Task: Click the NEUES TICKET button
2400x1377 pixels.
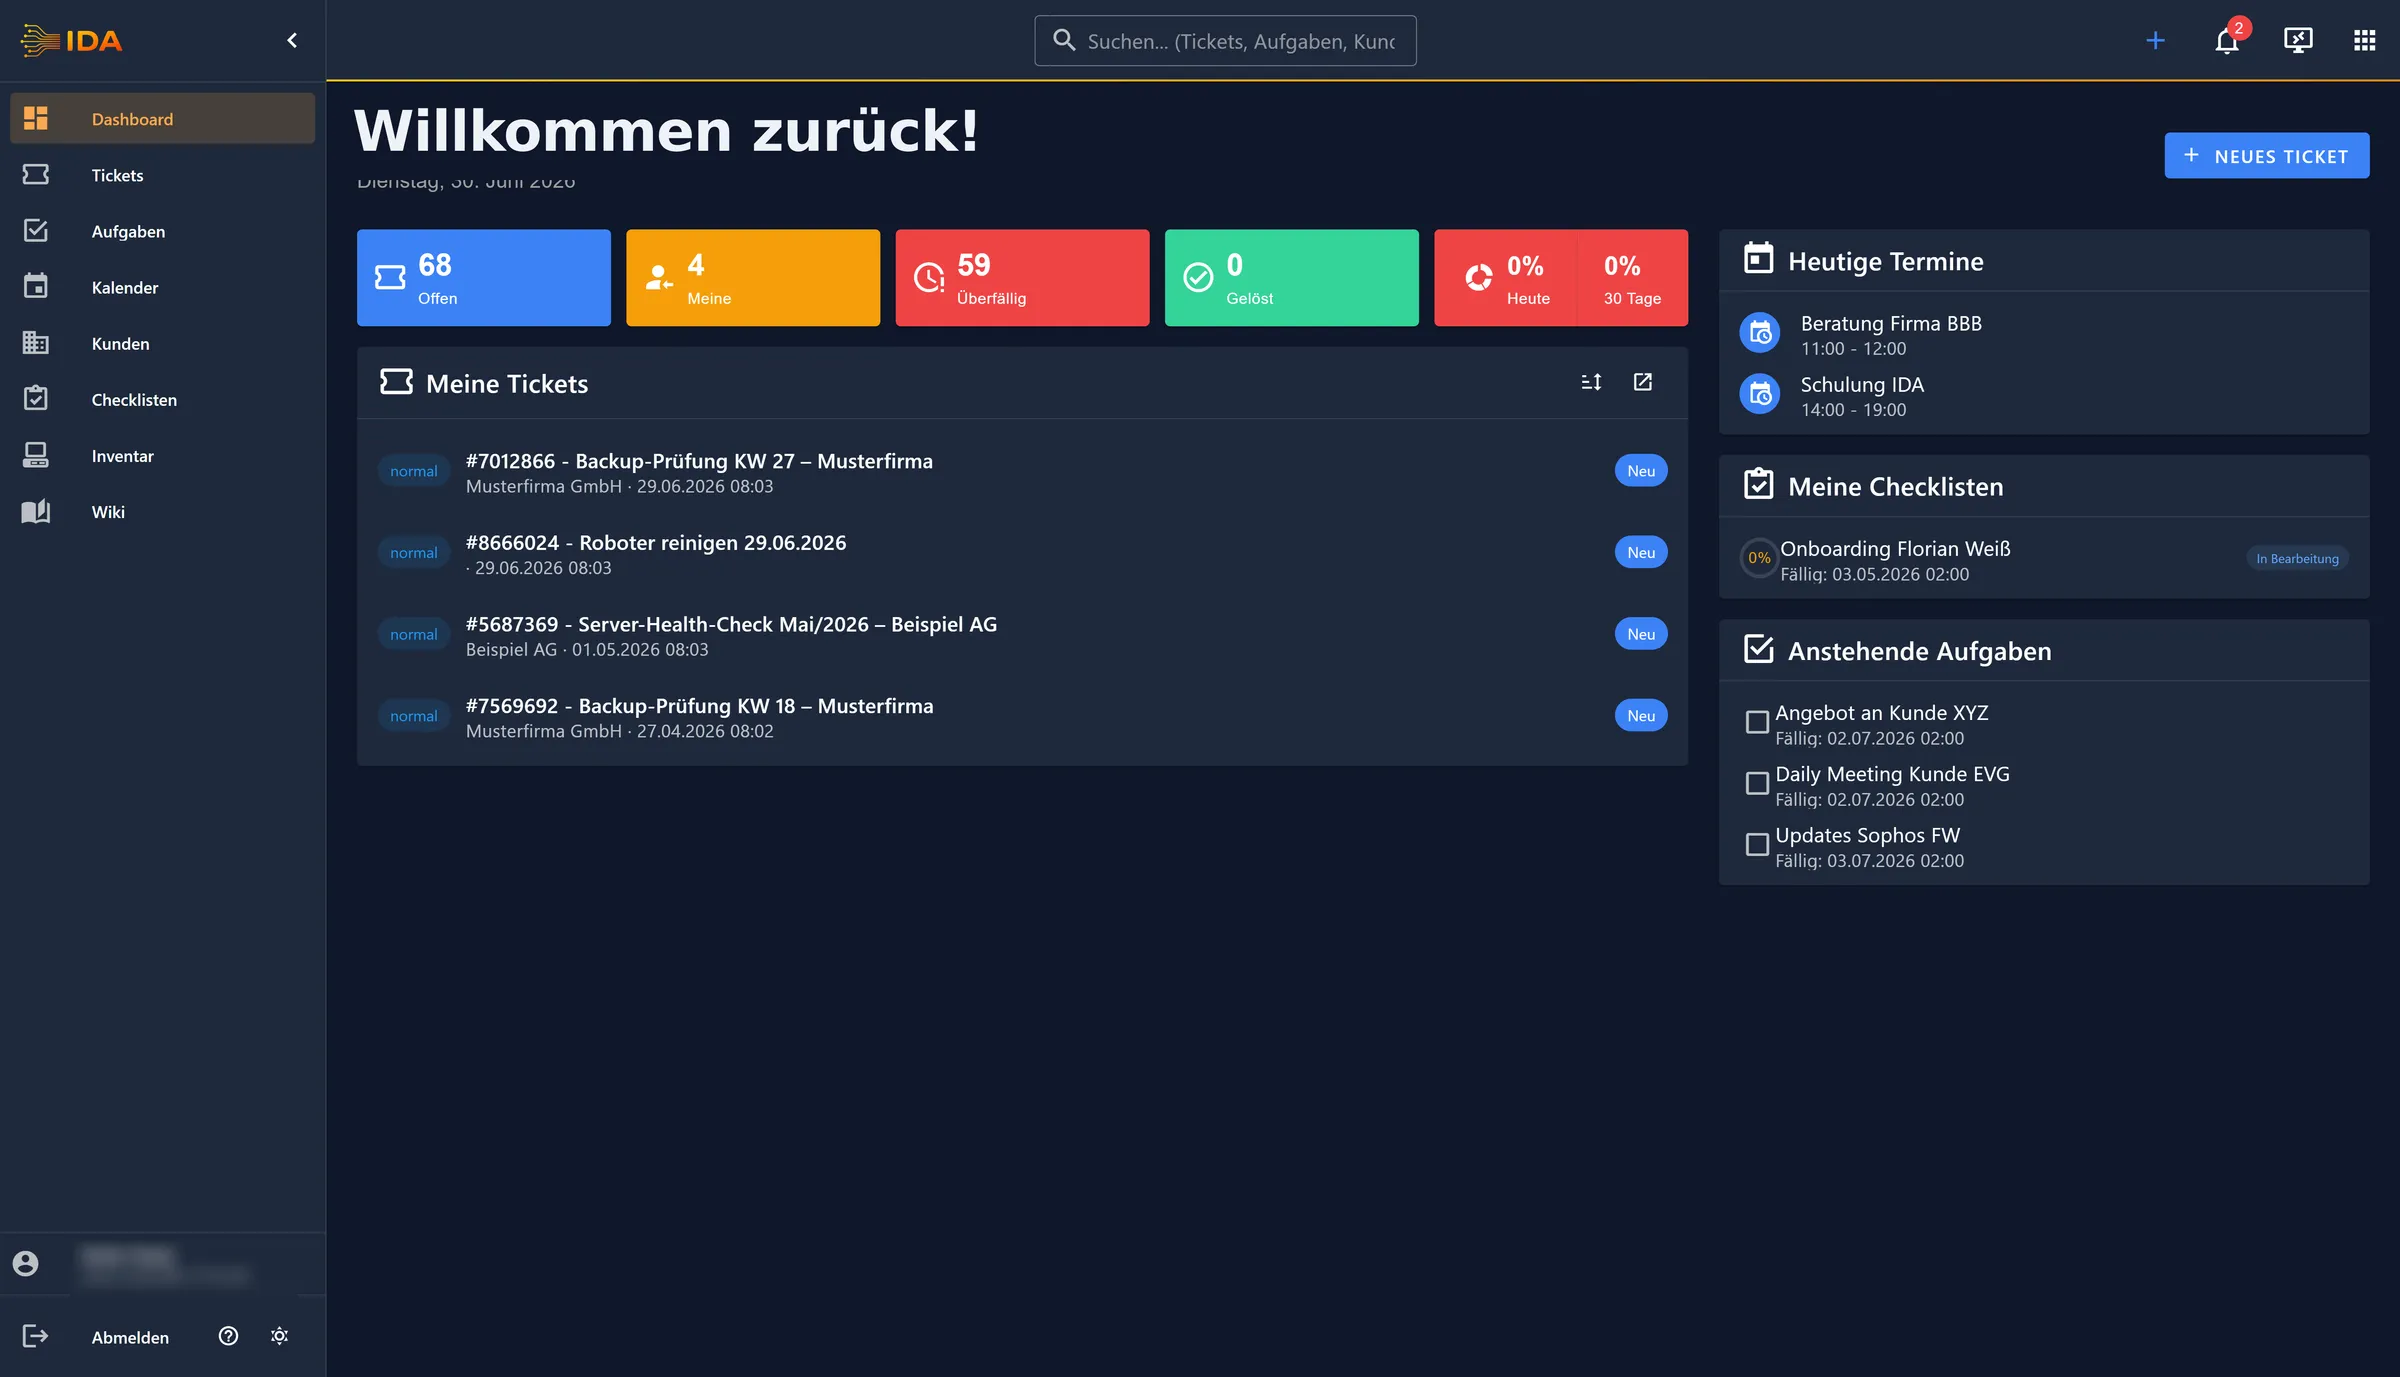Action: coord(2267,156)
